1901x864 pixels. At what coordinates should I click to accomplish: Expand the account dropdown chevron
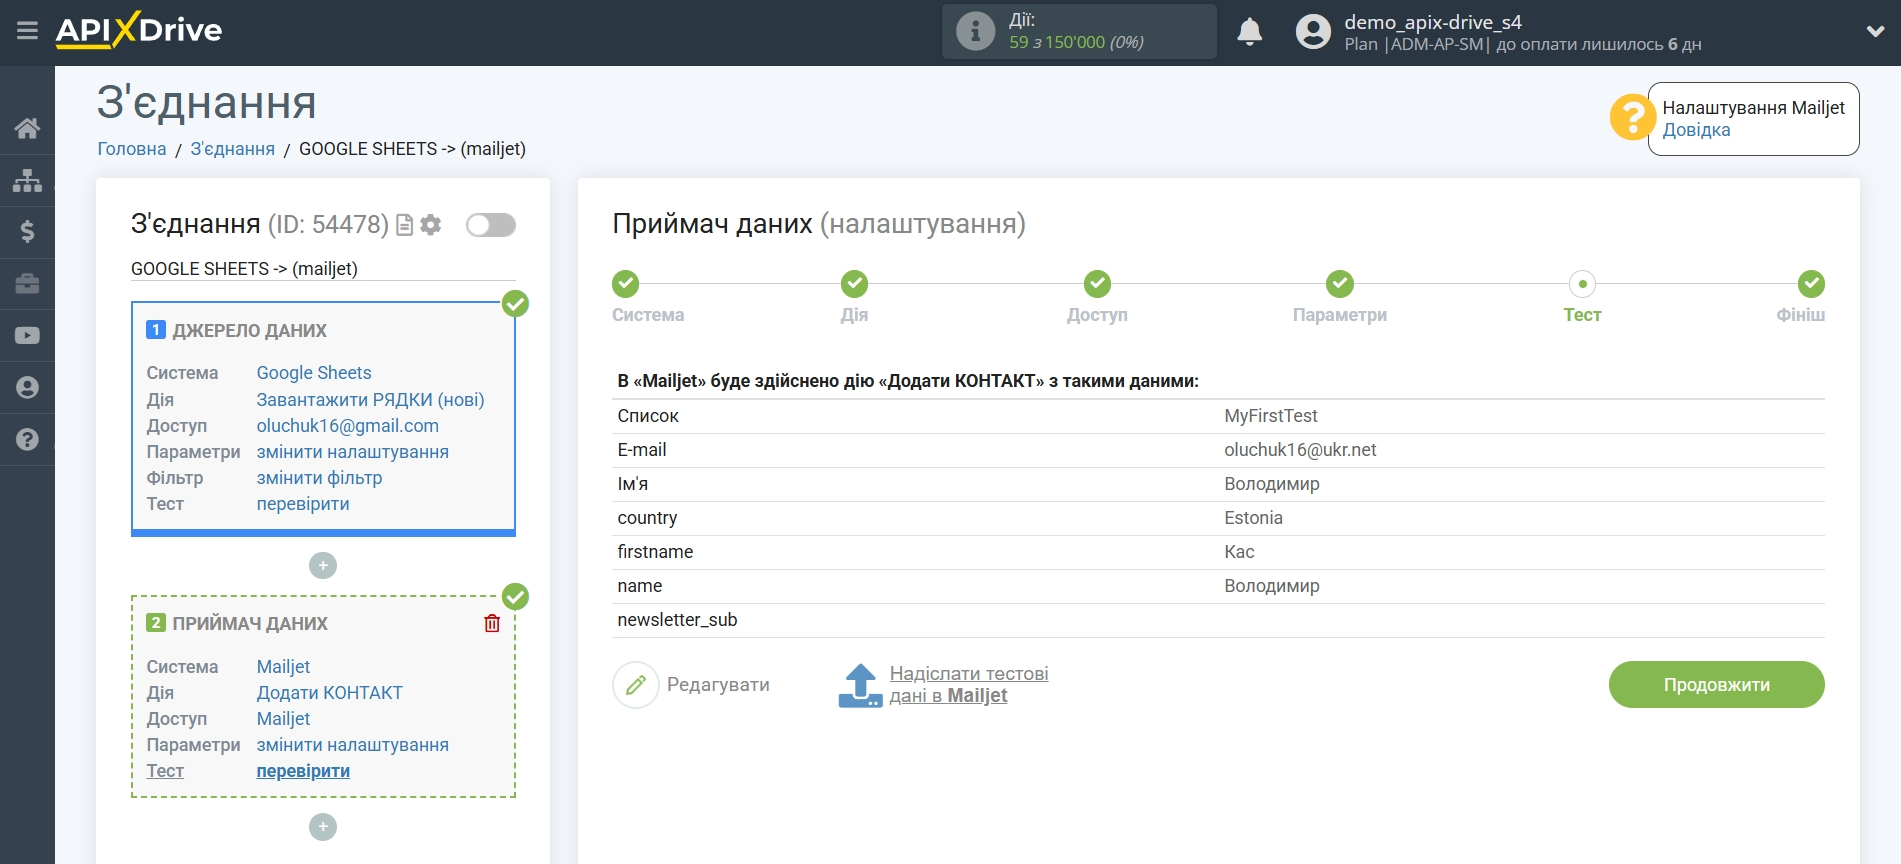[x=1875, y=31]
